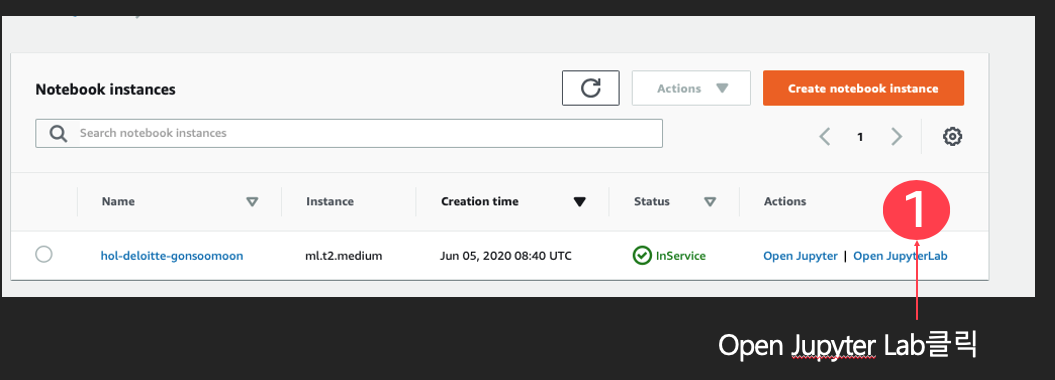Sort by Name column arrow
This screenshot has width=1055, height=380.
(252, 202)
